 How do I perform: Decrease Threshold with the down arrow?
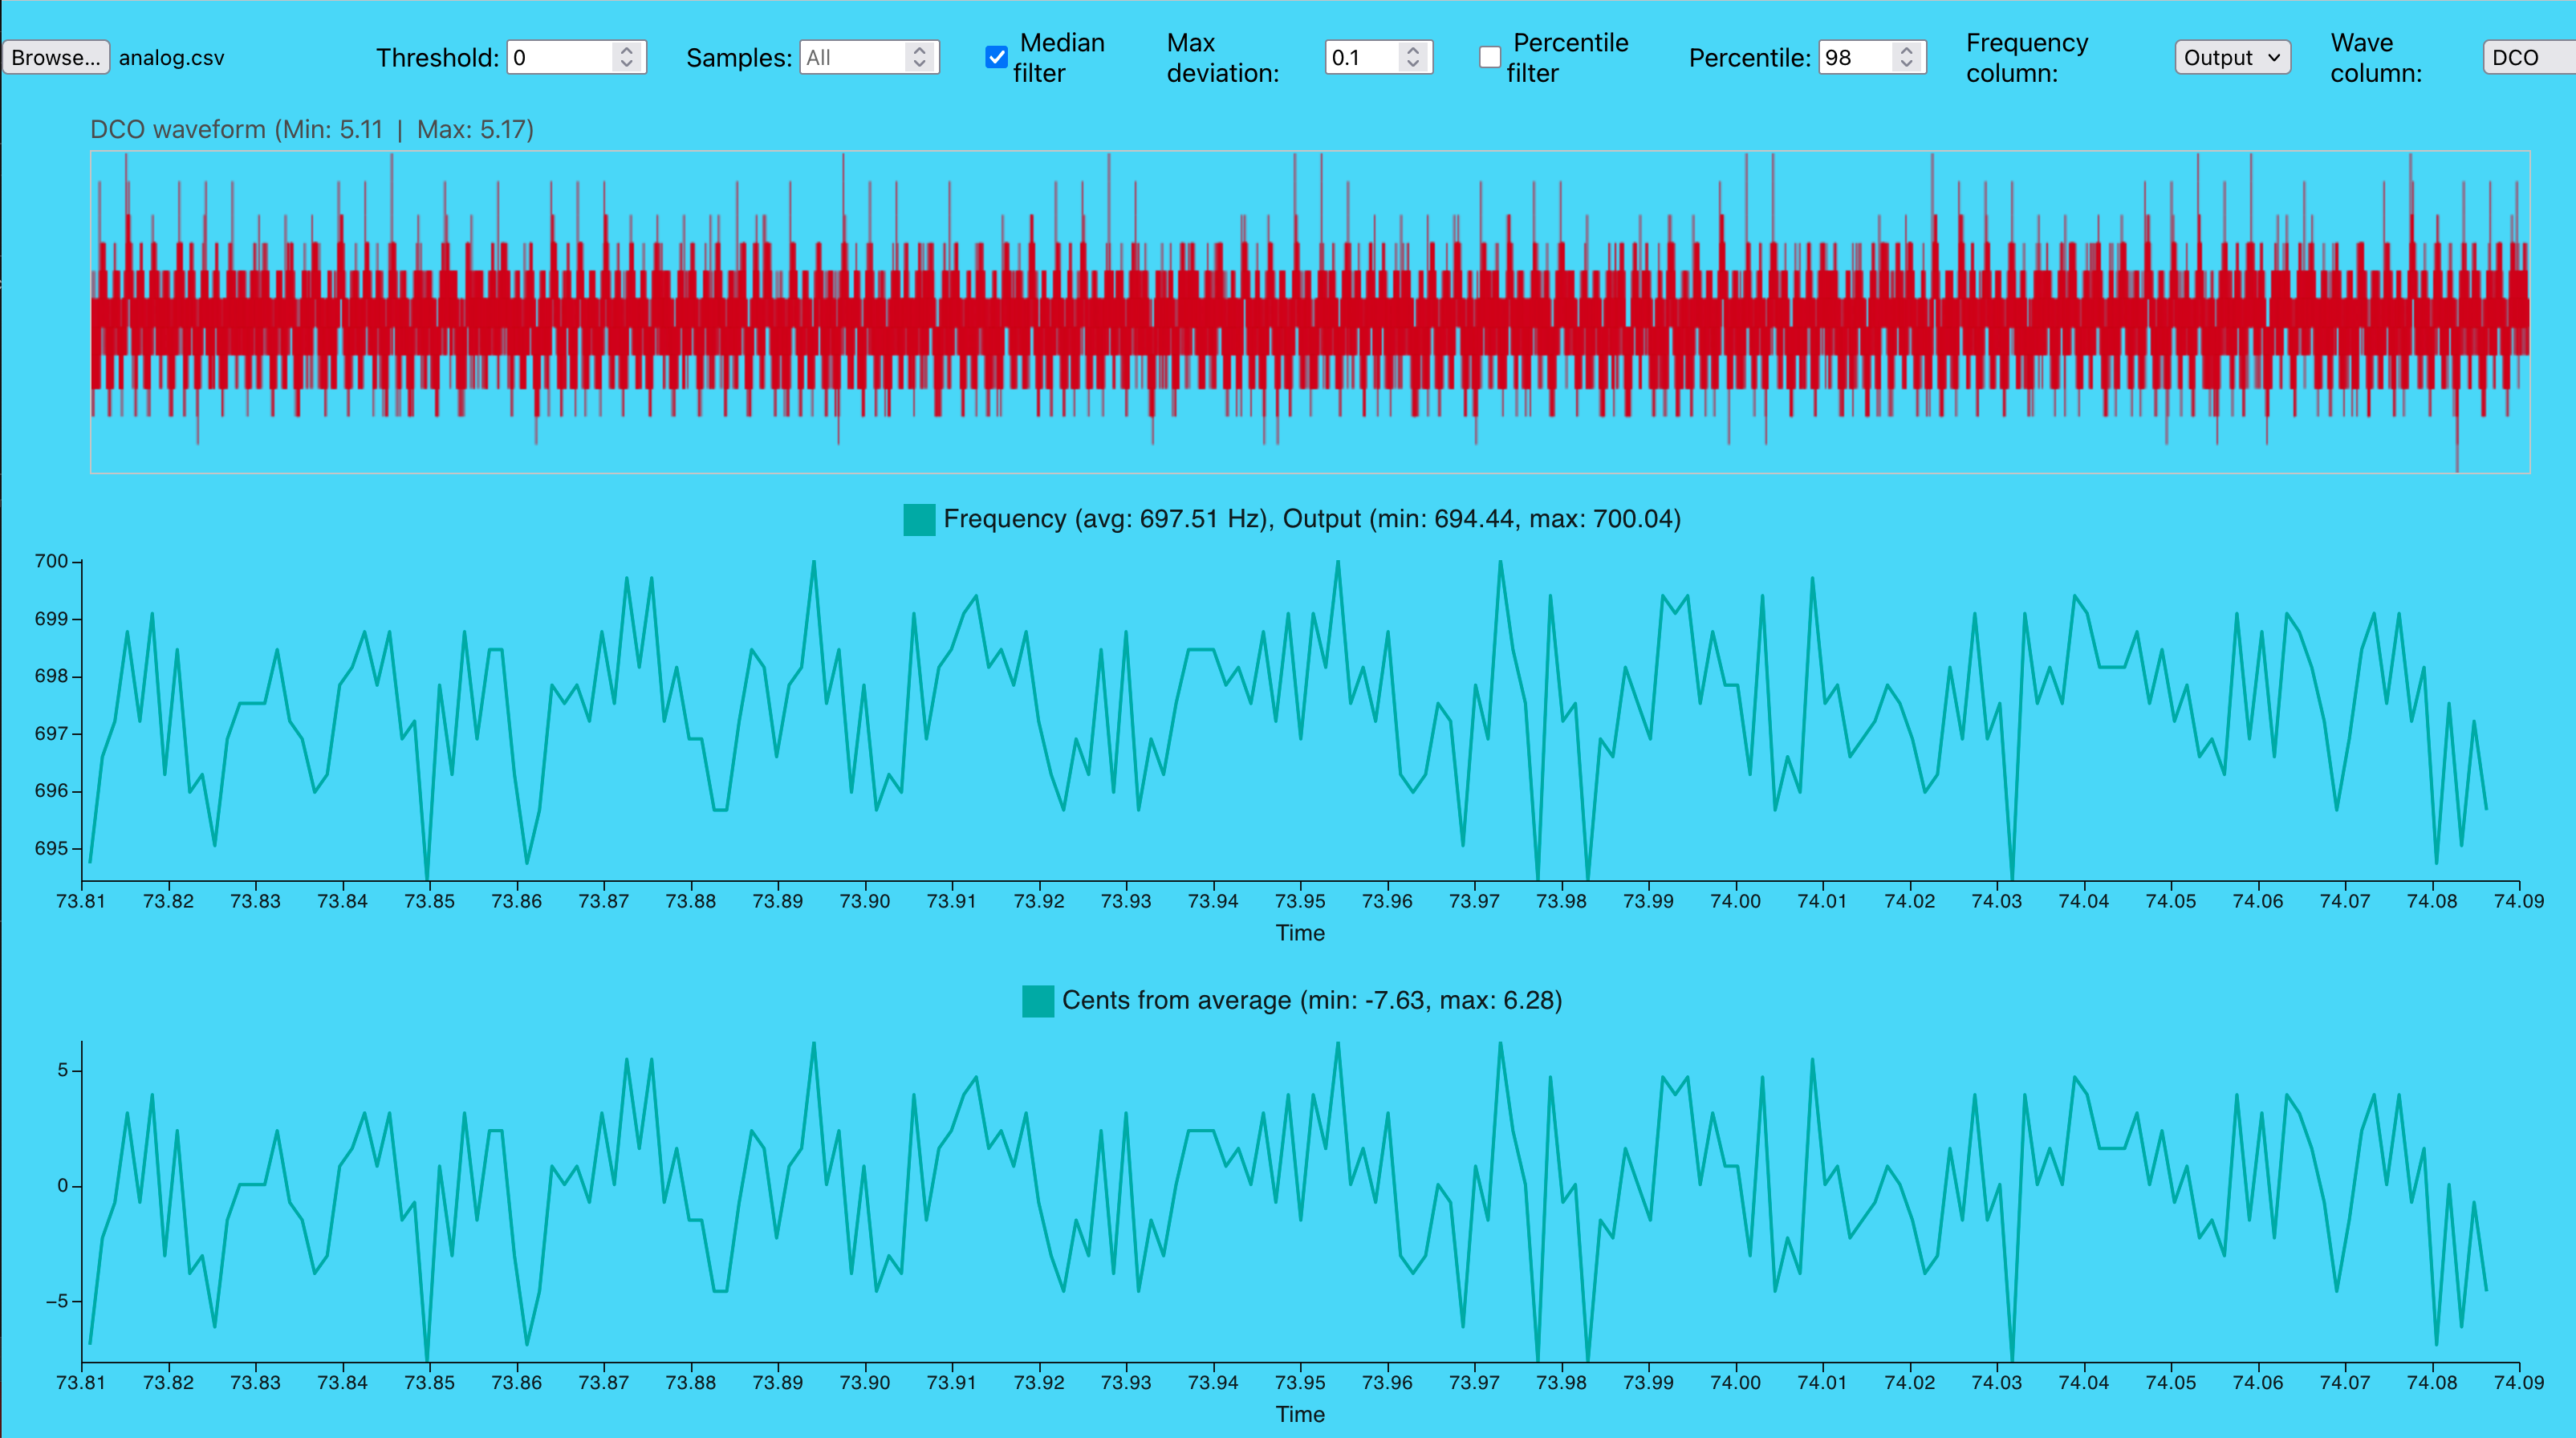point(627,65)
